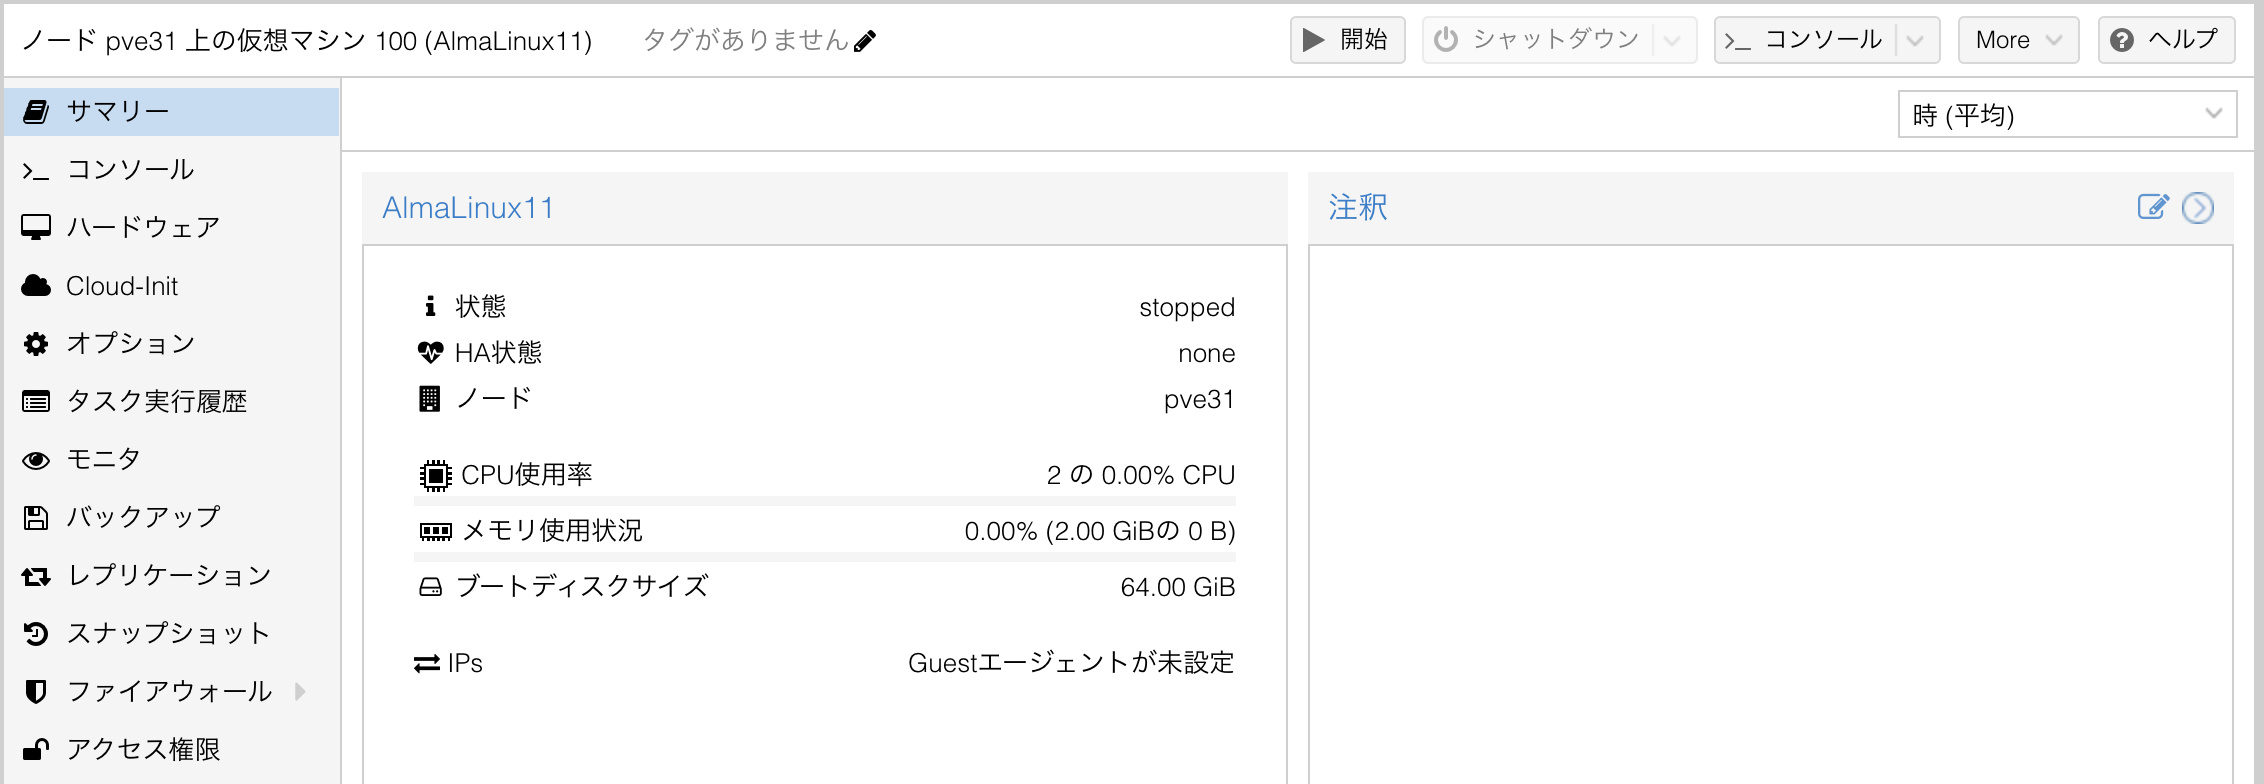Click the play icon in 開始 button
2264x784 pixels.
pyautogui.click(x=1314, y=40)
